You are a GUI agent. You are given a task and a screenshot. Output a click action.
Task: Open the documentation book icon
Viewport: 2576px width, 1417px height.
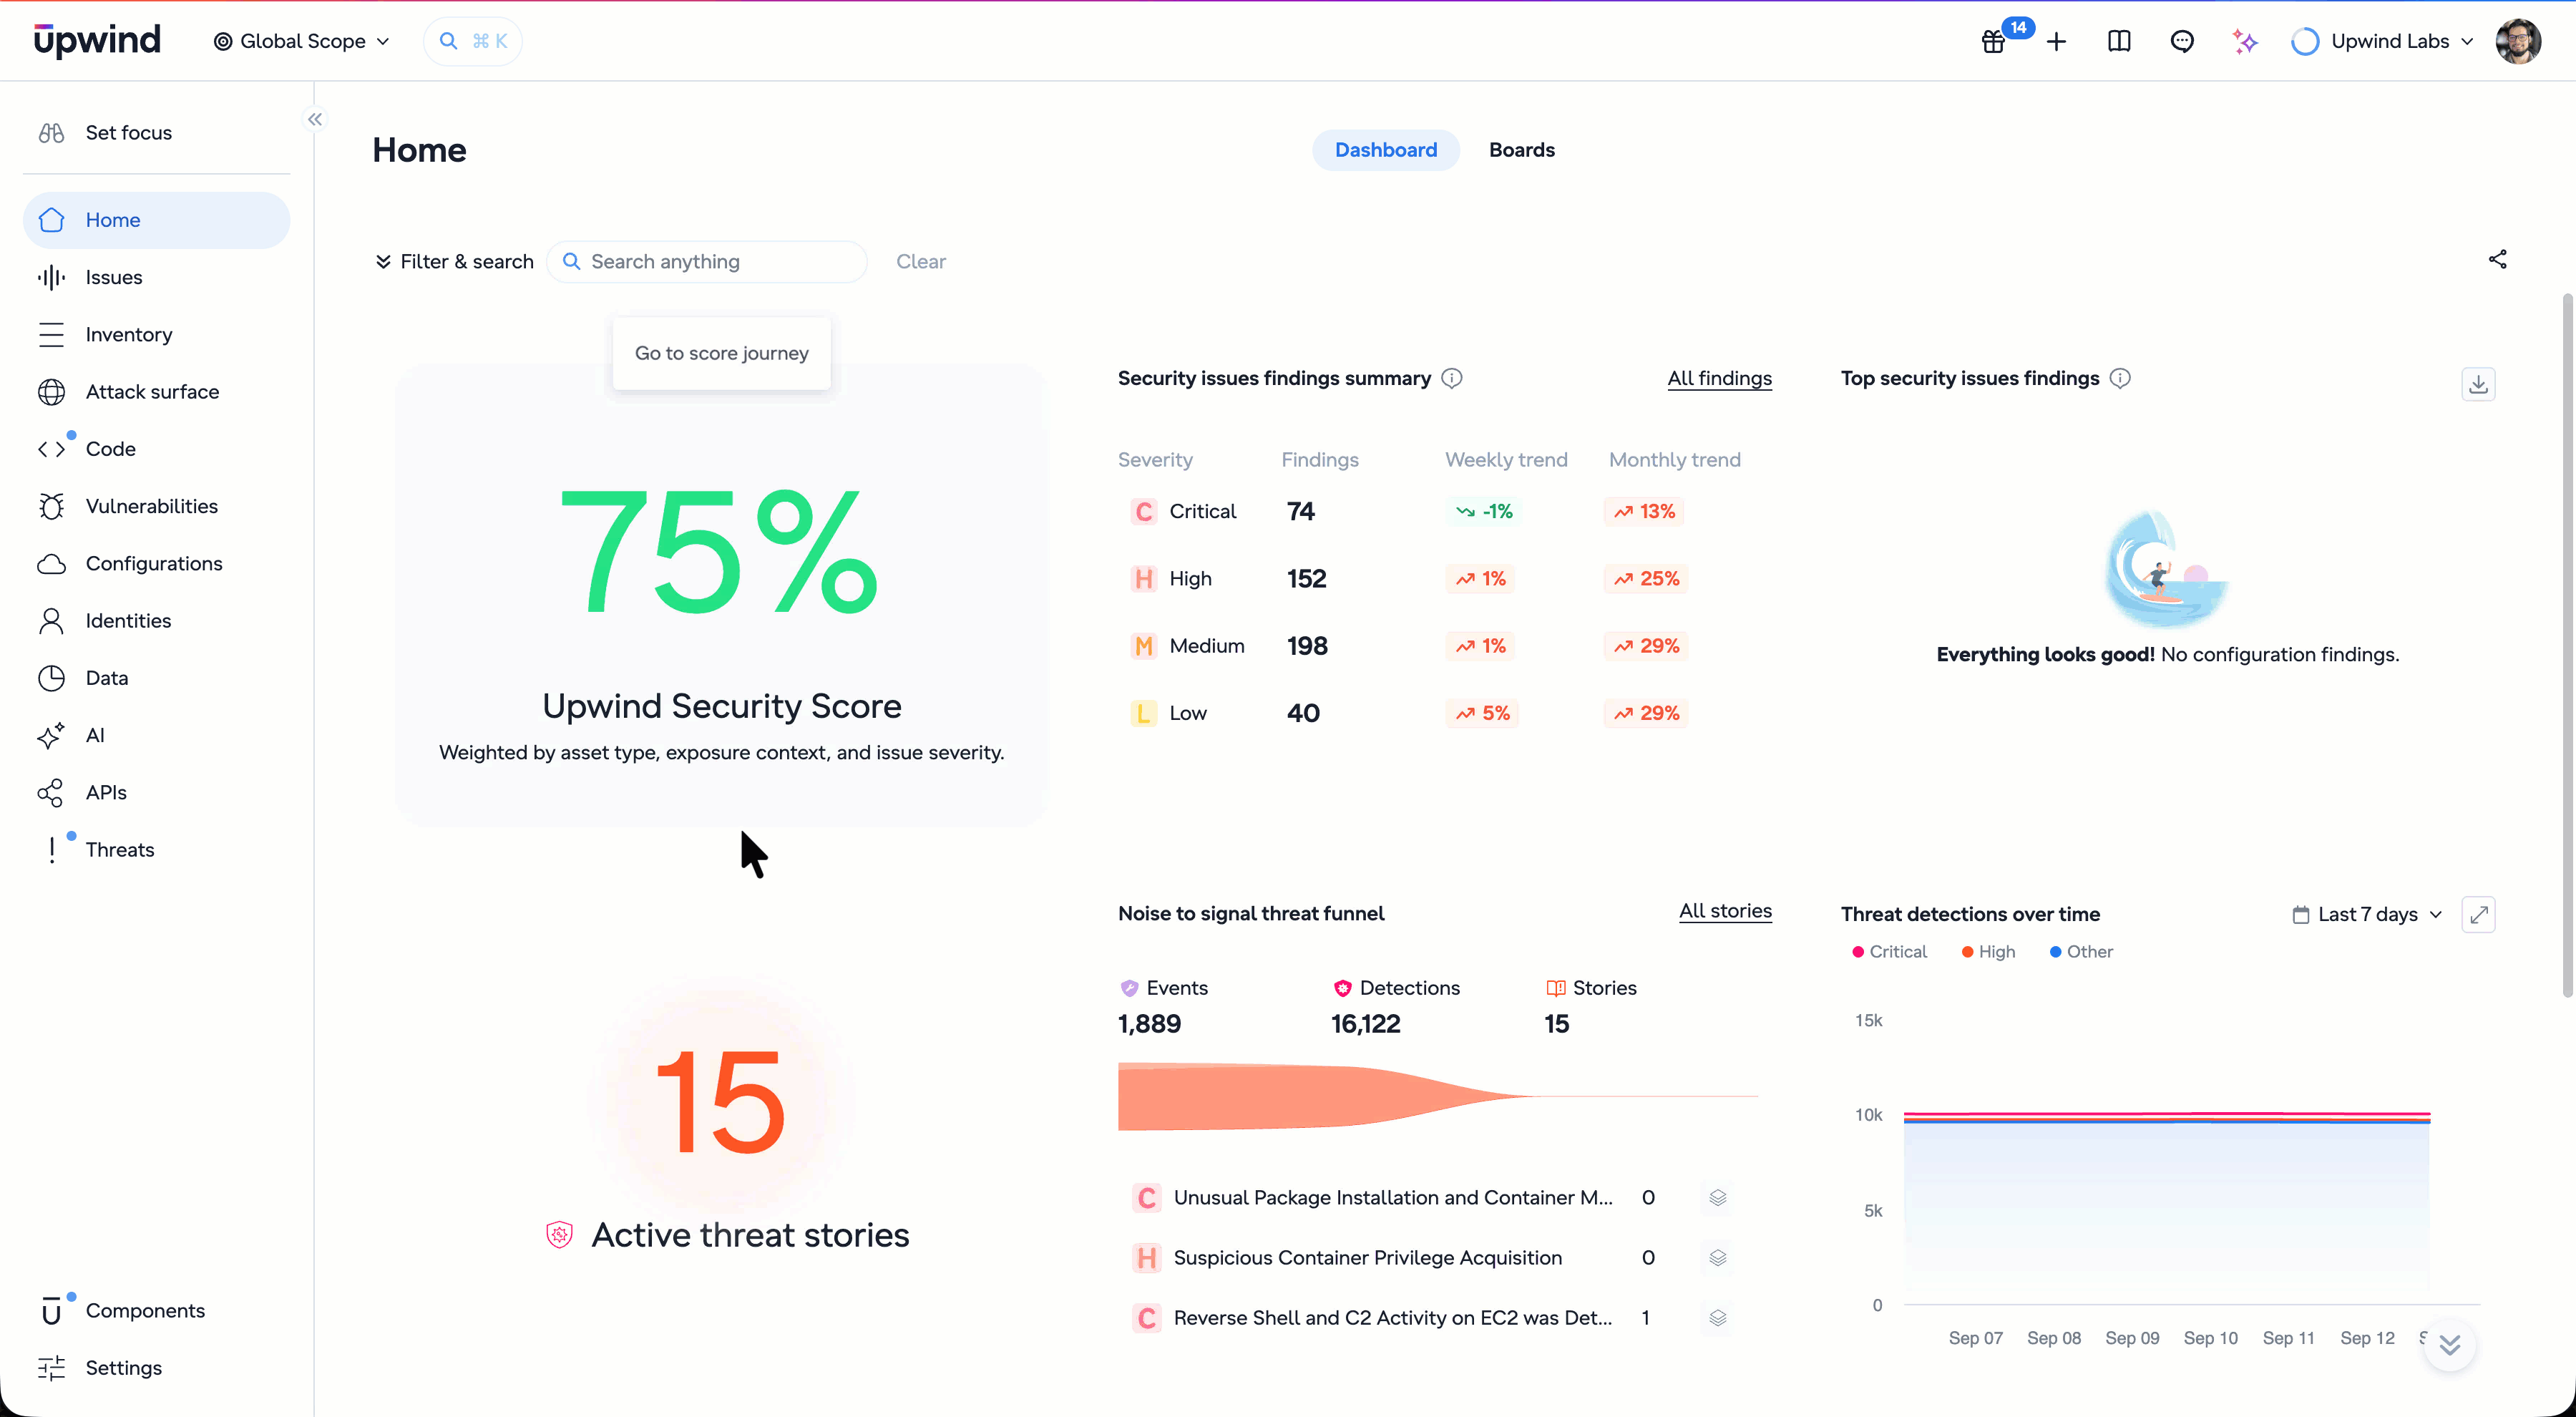point(2119,41)
